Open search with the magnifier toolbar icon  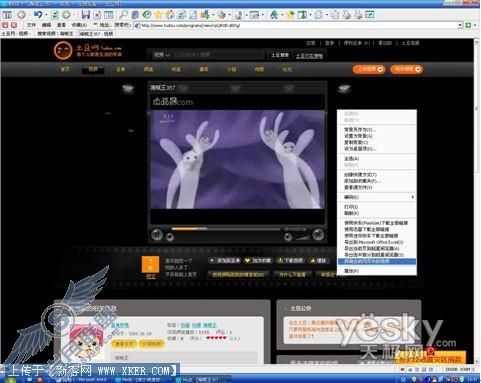123,15
